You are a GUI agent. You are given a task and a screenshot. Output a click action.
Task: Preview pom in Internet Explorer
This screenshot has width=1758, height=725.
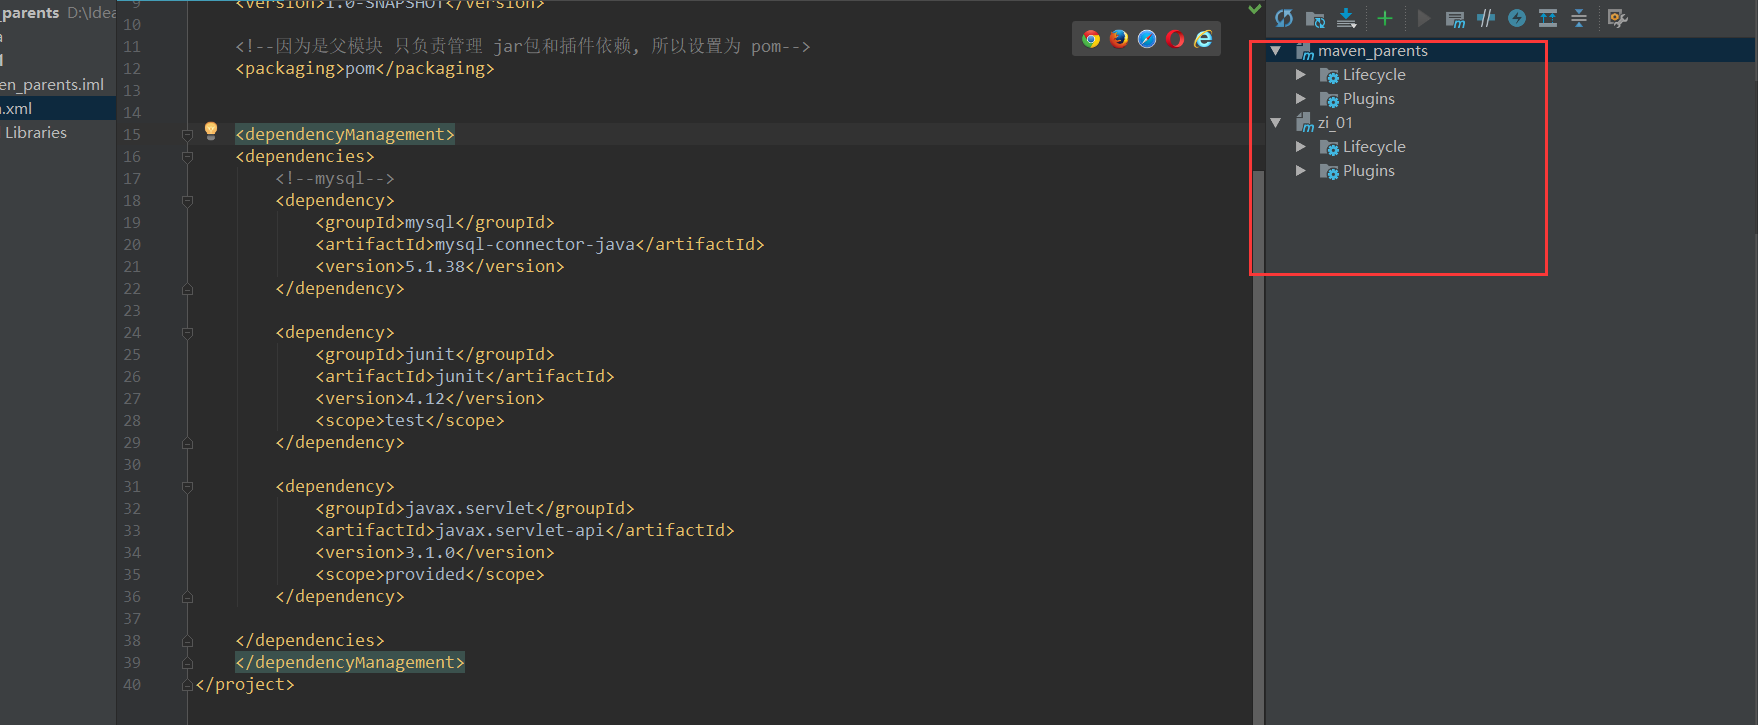[x=1203, y=39]
